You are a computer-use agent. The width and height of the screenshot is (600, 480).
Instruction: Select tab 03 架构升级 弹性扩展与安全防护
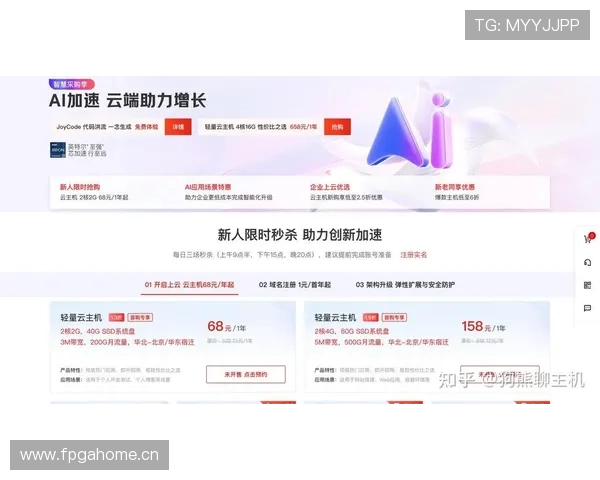(405, 285)
